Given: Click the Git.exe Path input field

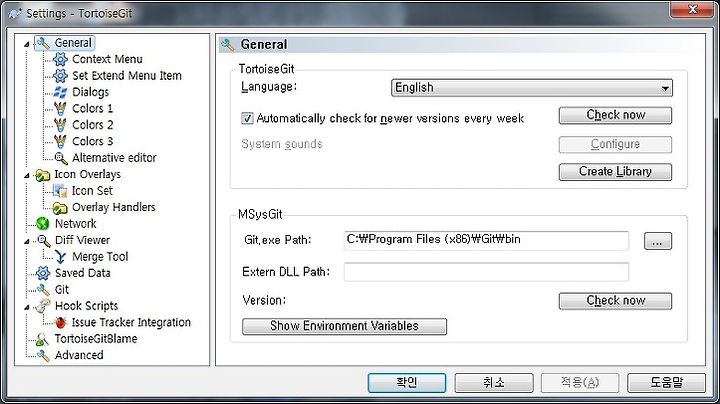Looking at the screenshot, I should click(486, 241).
